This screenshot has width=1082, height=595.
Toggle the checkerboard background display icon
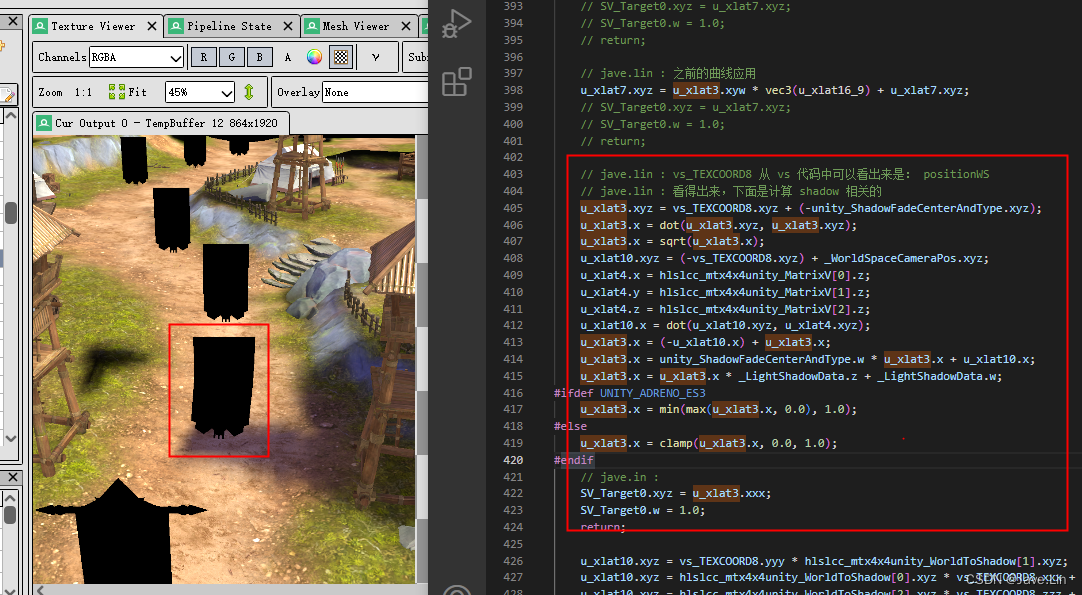(x=340, y=57)
